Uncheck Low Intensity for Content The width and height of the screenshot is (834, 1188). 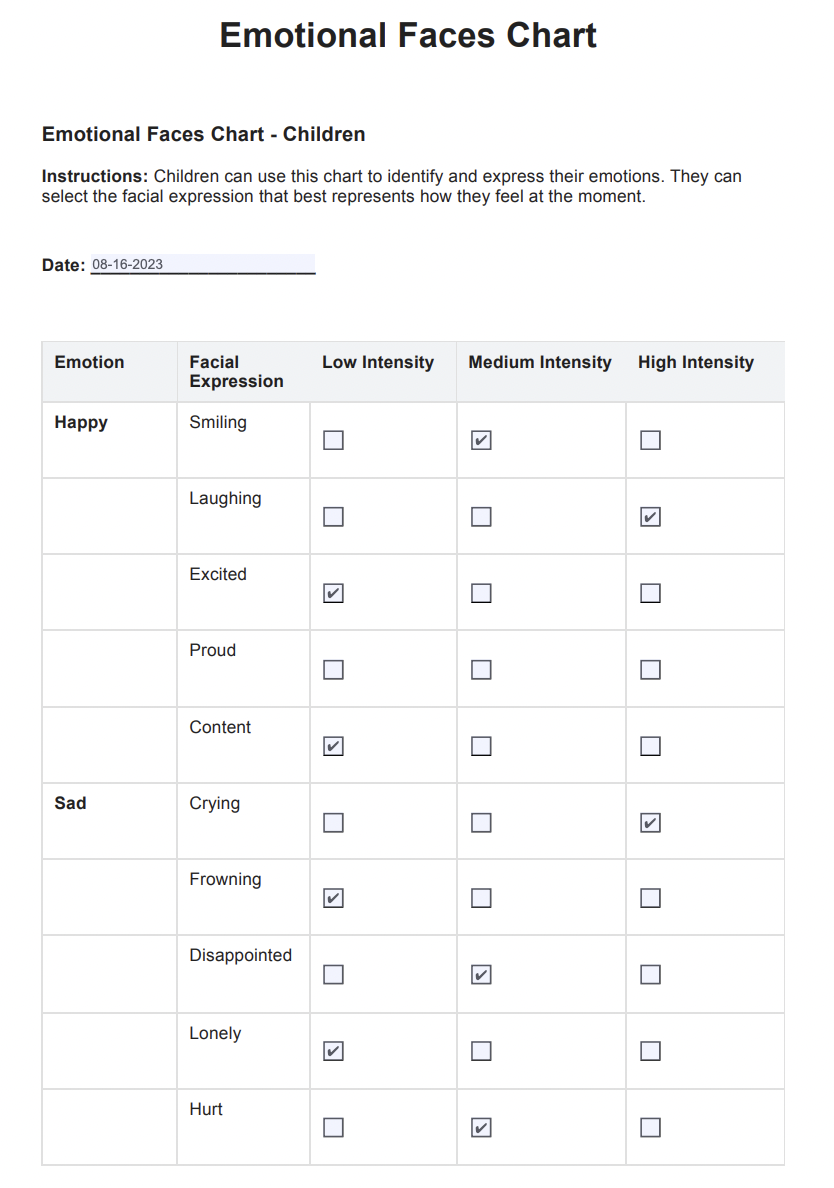point(334,746)
